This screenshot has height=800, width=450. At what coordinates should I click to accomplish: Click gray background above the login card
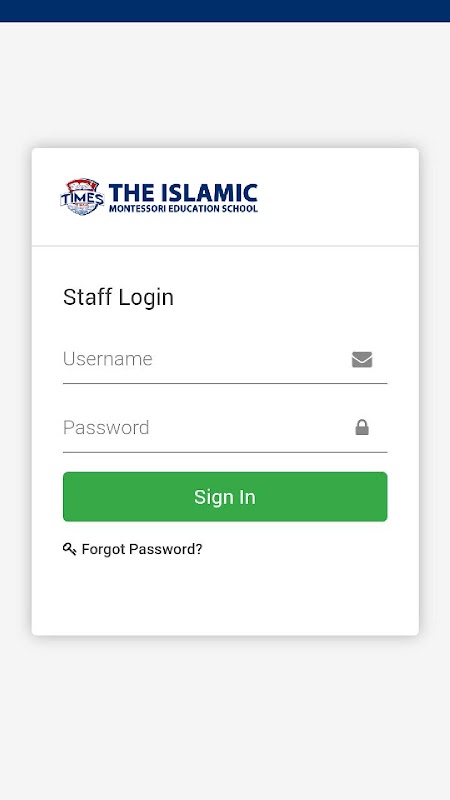[x=225, y=84]
